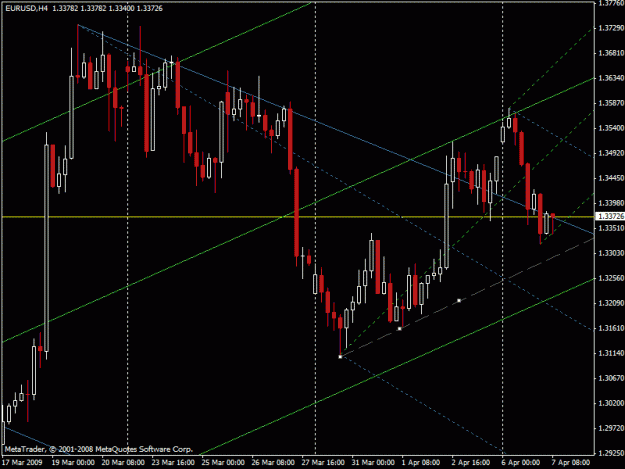Select the 1.30200 price axis value
625x469 pixels.
pos(611,403)
